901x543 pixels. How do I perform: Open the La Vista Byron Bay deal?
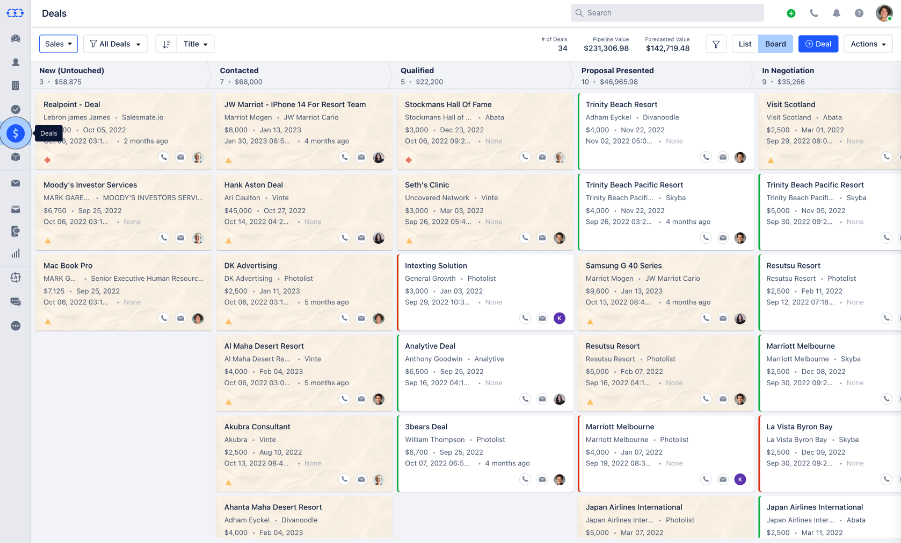click(799, 426)
